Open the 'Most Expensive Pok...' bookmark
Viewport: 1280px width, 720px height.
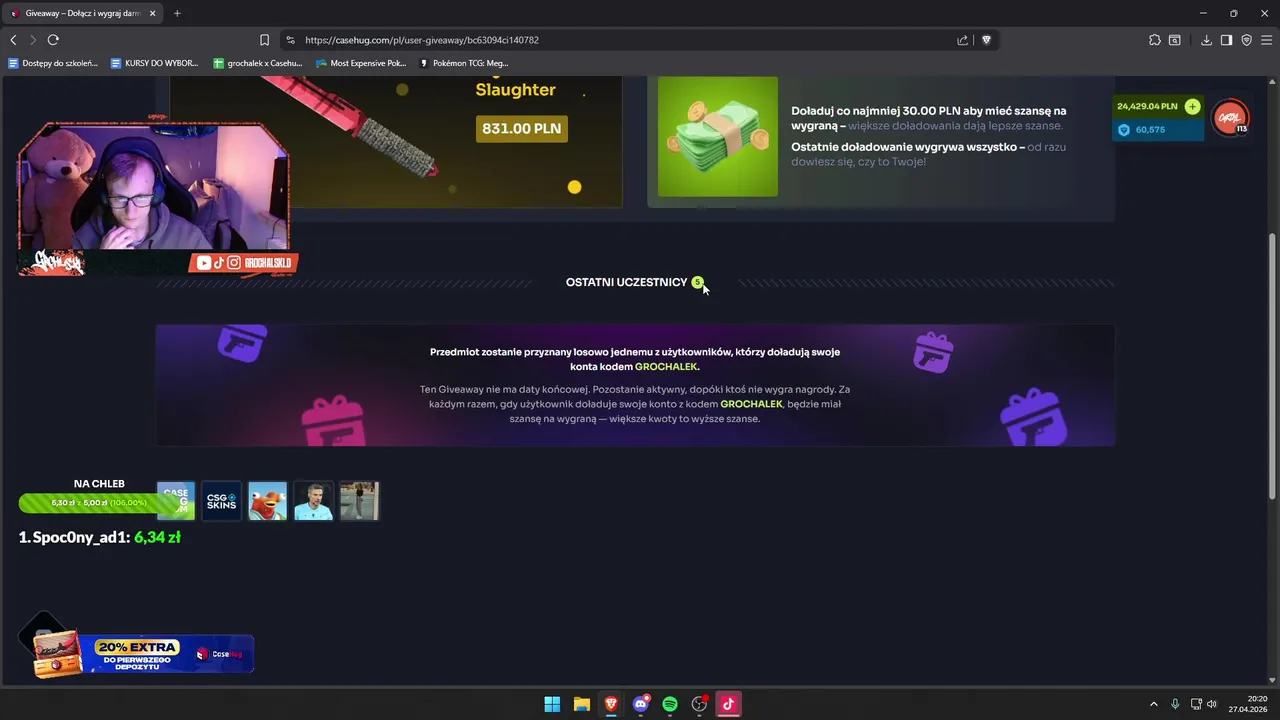(x=361, y=63)
